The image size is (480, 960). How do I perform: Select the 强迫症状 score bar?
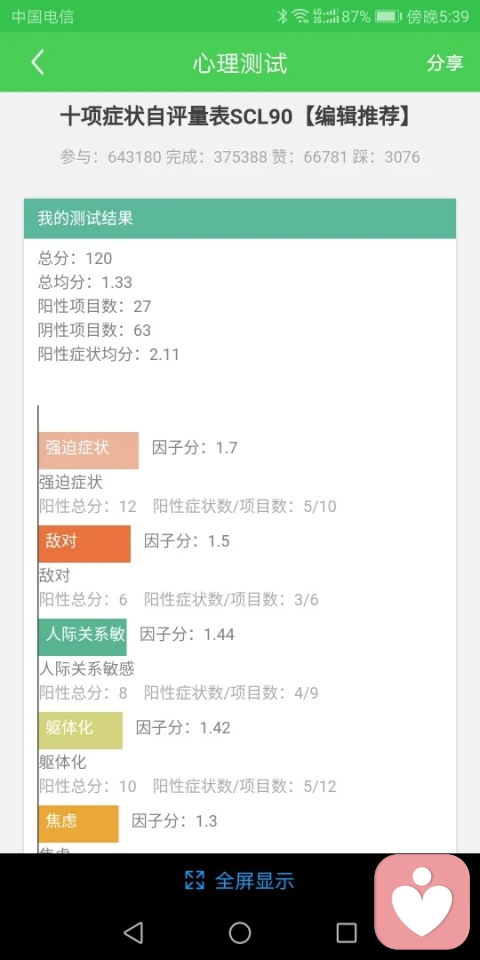click(89, 450)
